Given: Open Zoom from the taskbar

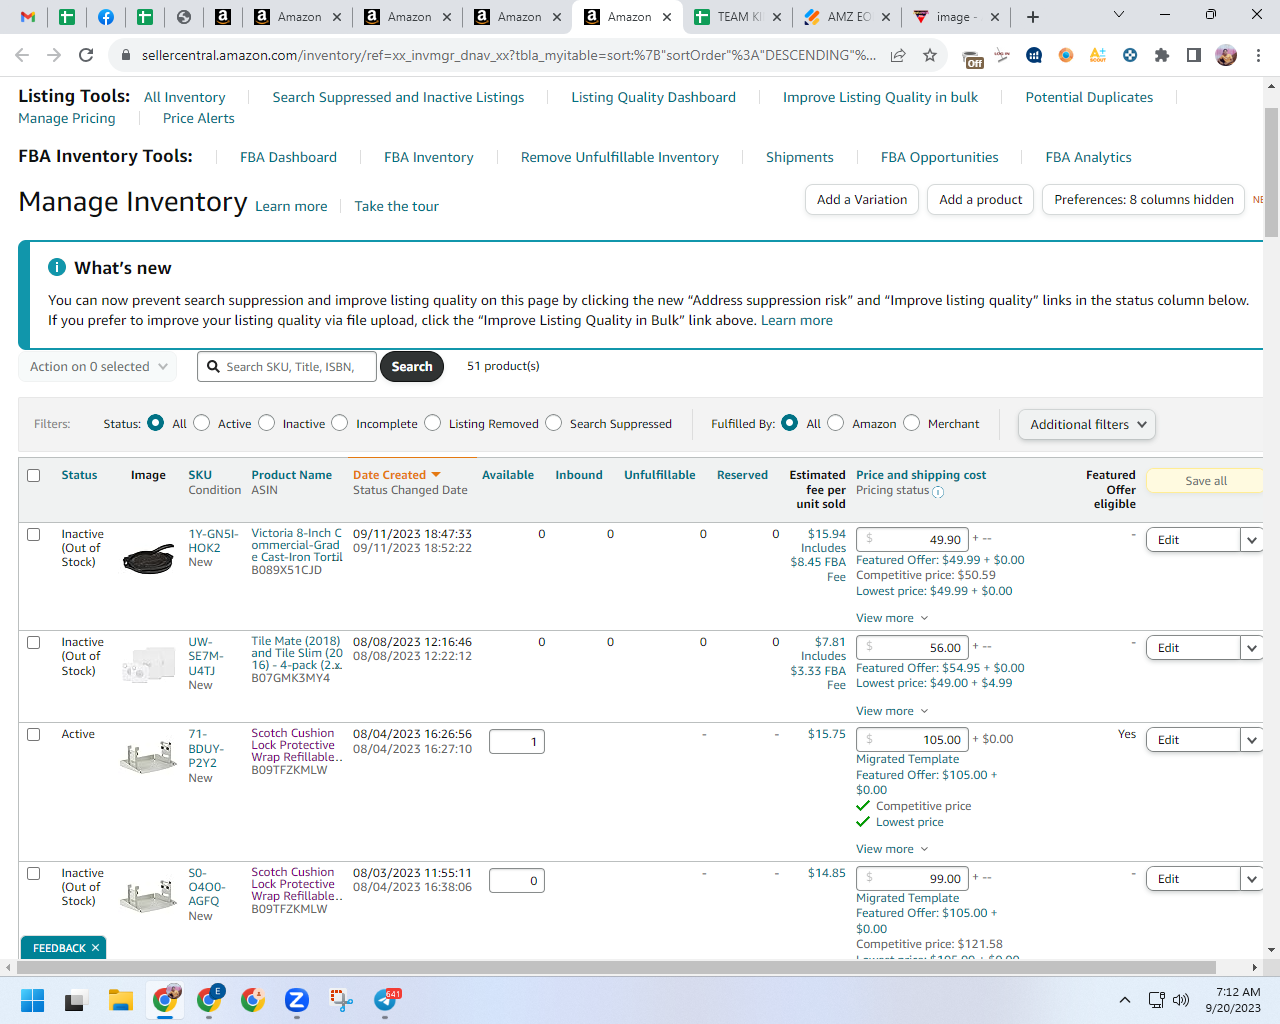Looking at the screenshot, I should coord(296,1000).
